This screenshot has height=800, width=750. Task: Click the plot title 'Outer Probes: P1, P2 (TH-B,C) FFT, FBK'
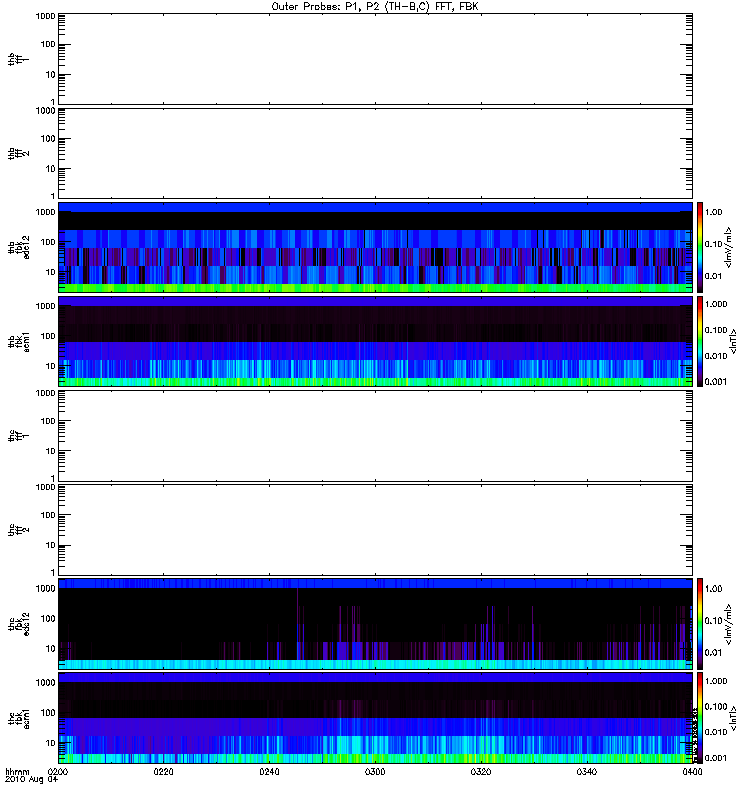pos(375,7)
